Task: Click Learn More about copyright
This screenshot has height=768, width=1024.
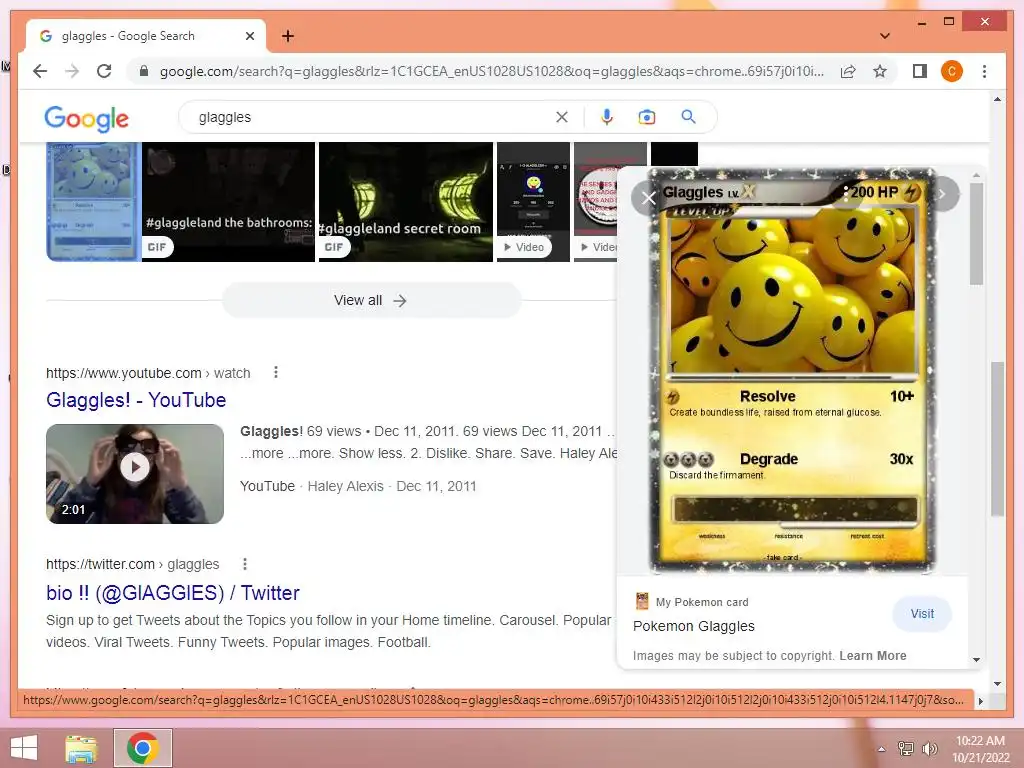Action: coord(872,656)
